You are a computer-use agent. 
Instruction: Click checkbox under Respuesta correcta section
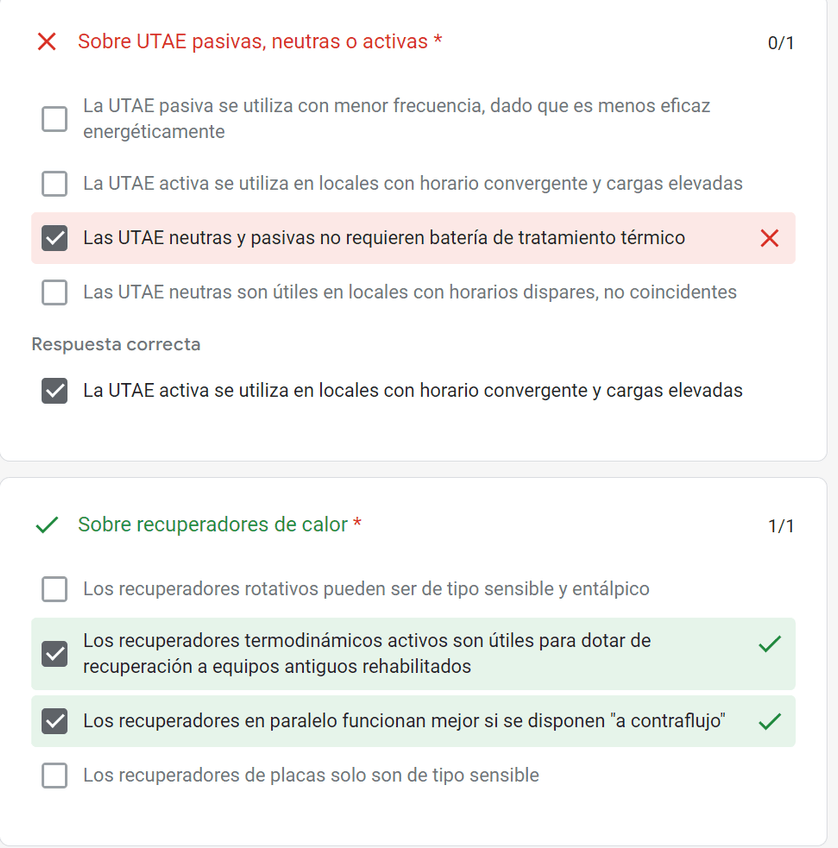pos(55,390)
